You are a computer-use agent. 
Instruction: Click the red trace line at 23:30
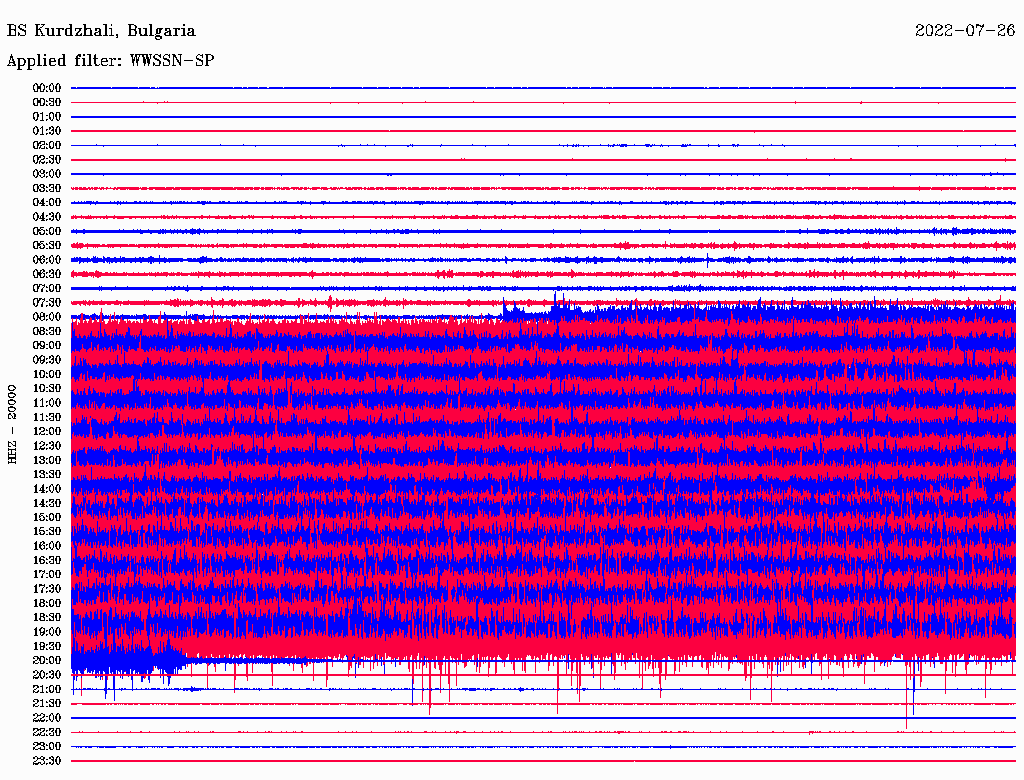(x=543, y=761)
